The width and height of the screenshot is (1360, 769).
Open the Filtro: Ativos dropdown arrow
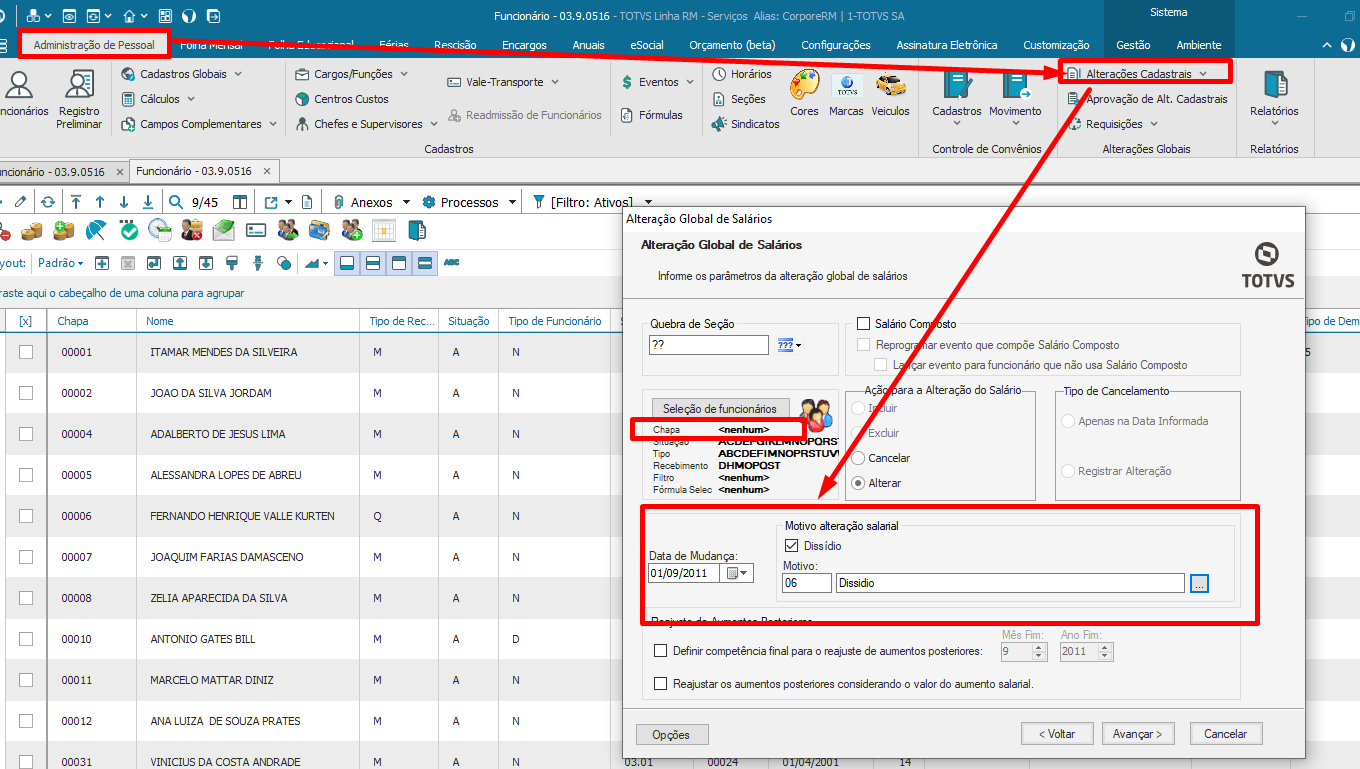point(648,202)
